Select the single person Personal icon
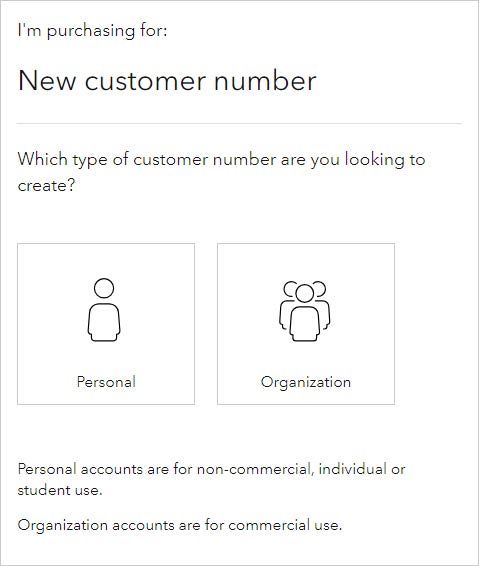The height and width of the screenshot is (566, 479). tap(104, 310)
